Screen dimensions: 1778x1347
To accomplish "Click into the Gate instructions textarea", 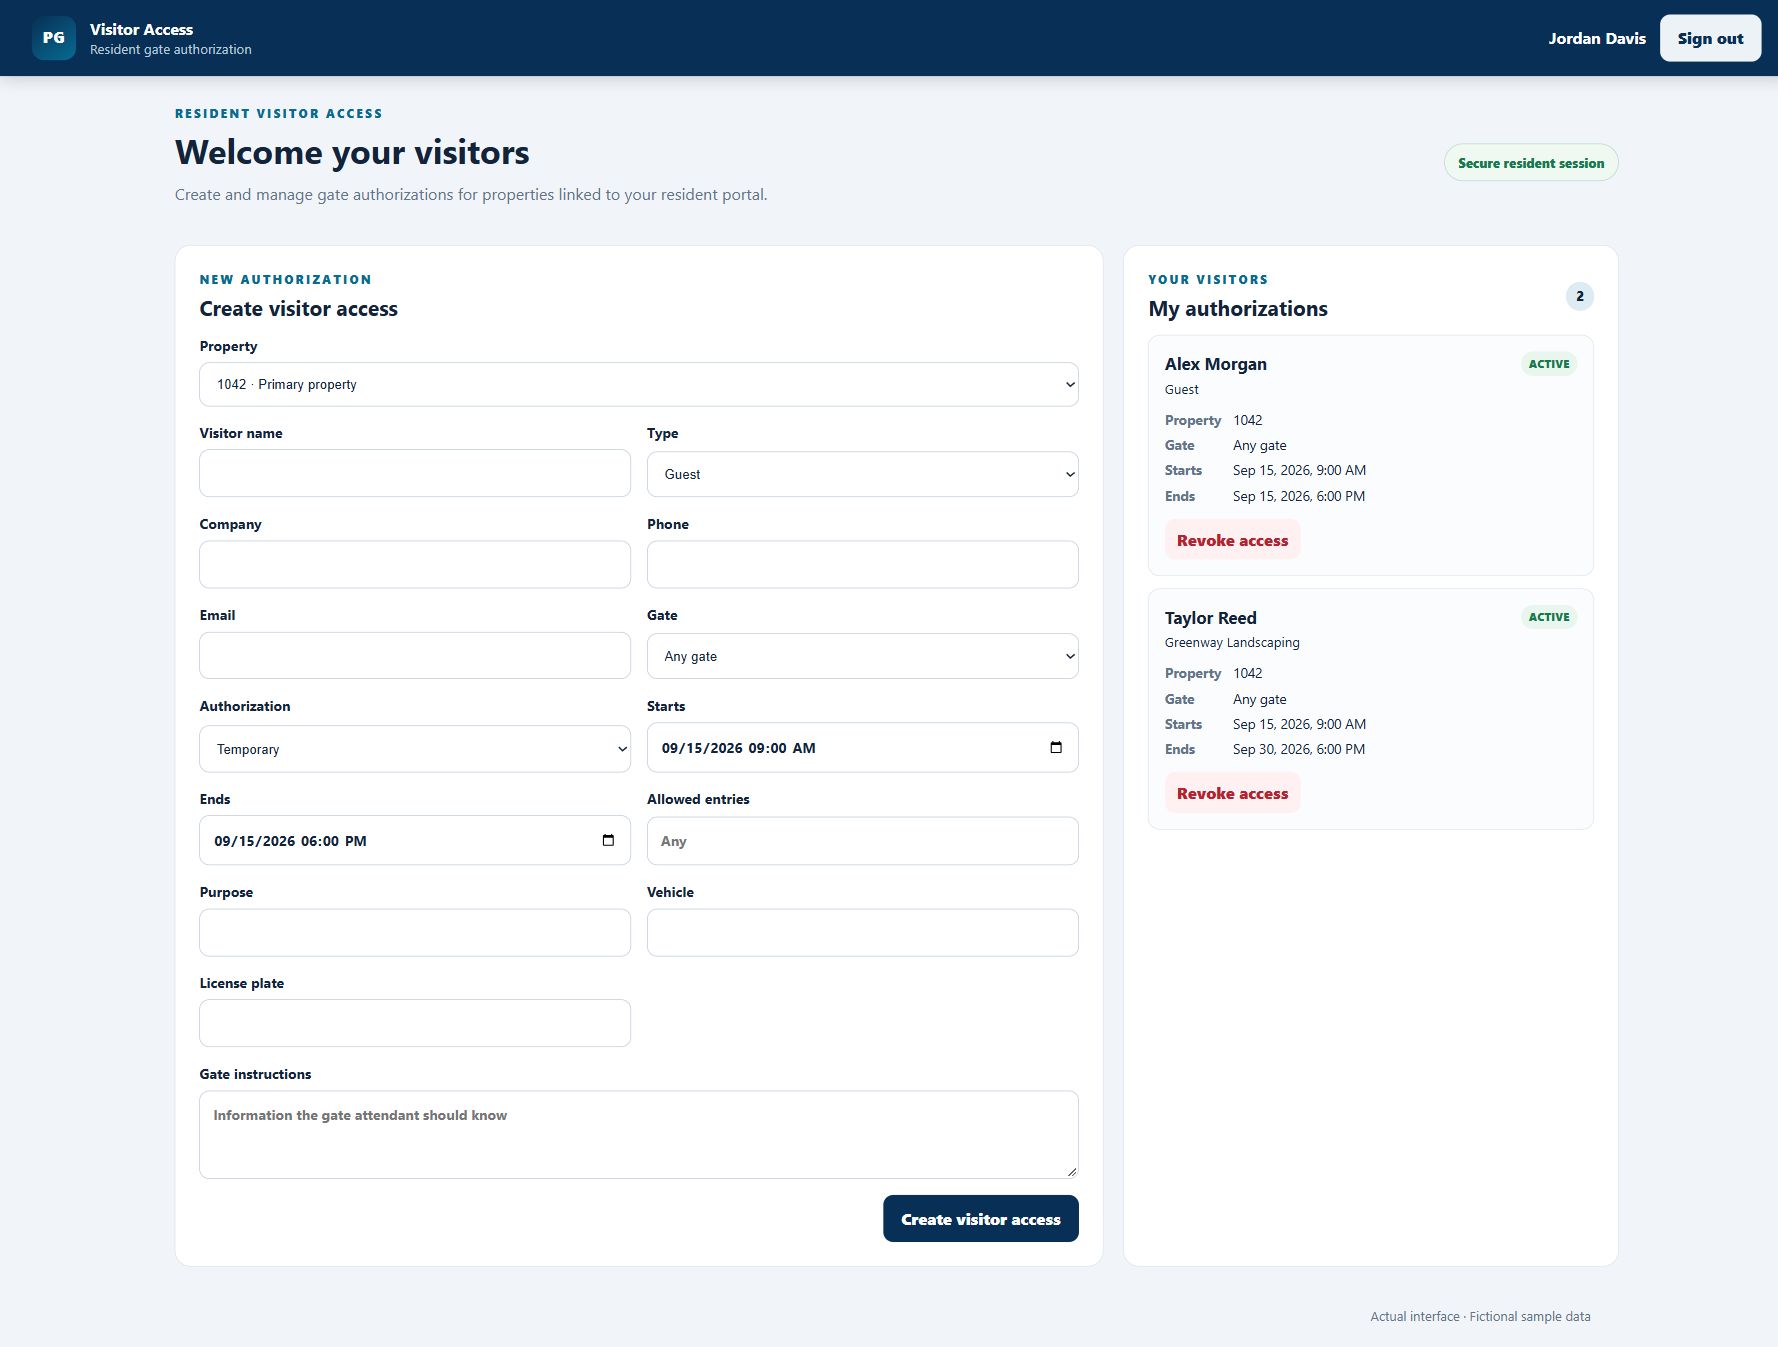I will tap(639, 1135).
